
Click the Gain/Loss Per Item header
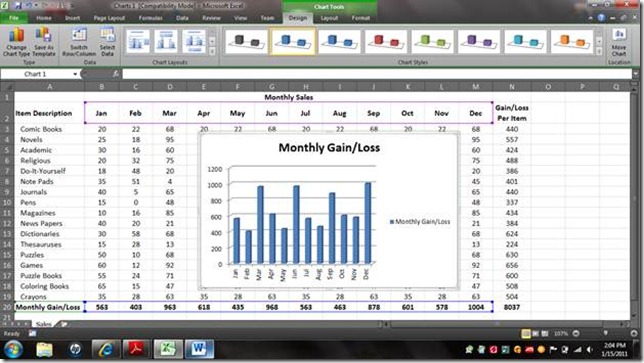(x=512, y=113)
